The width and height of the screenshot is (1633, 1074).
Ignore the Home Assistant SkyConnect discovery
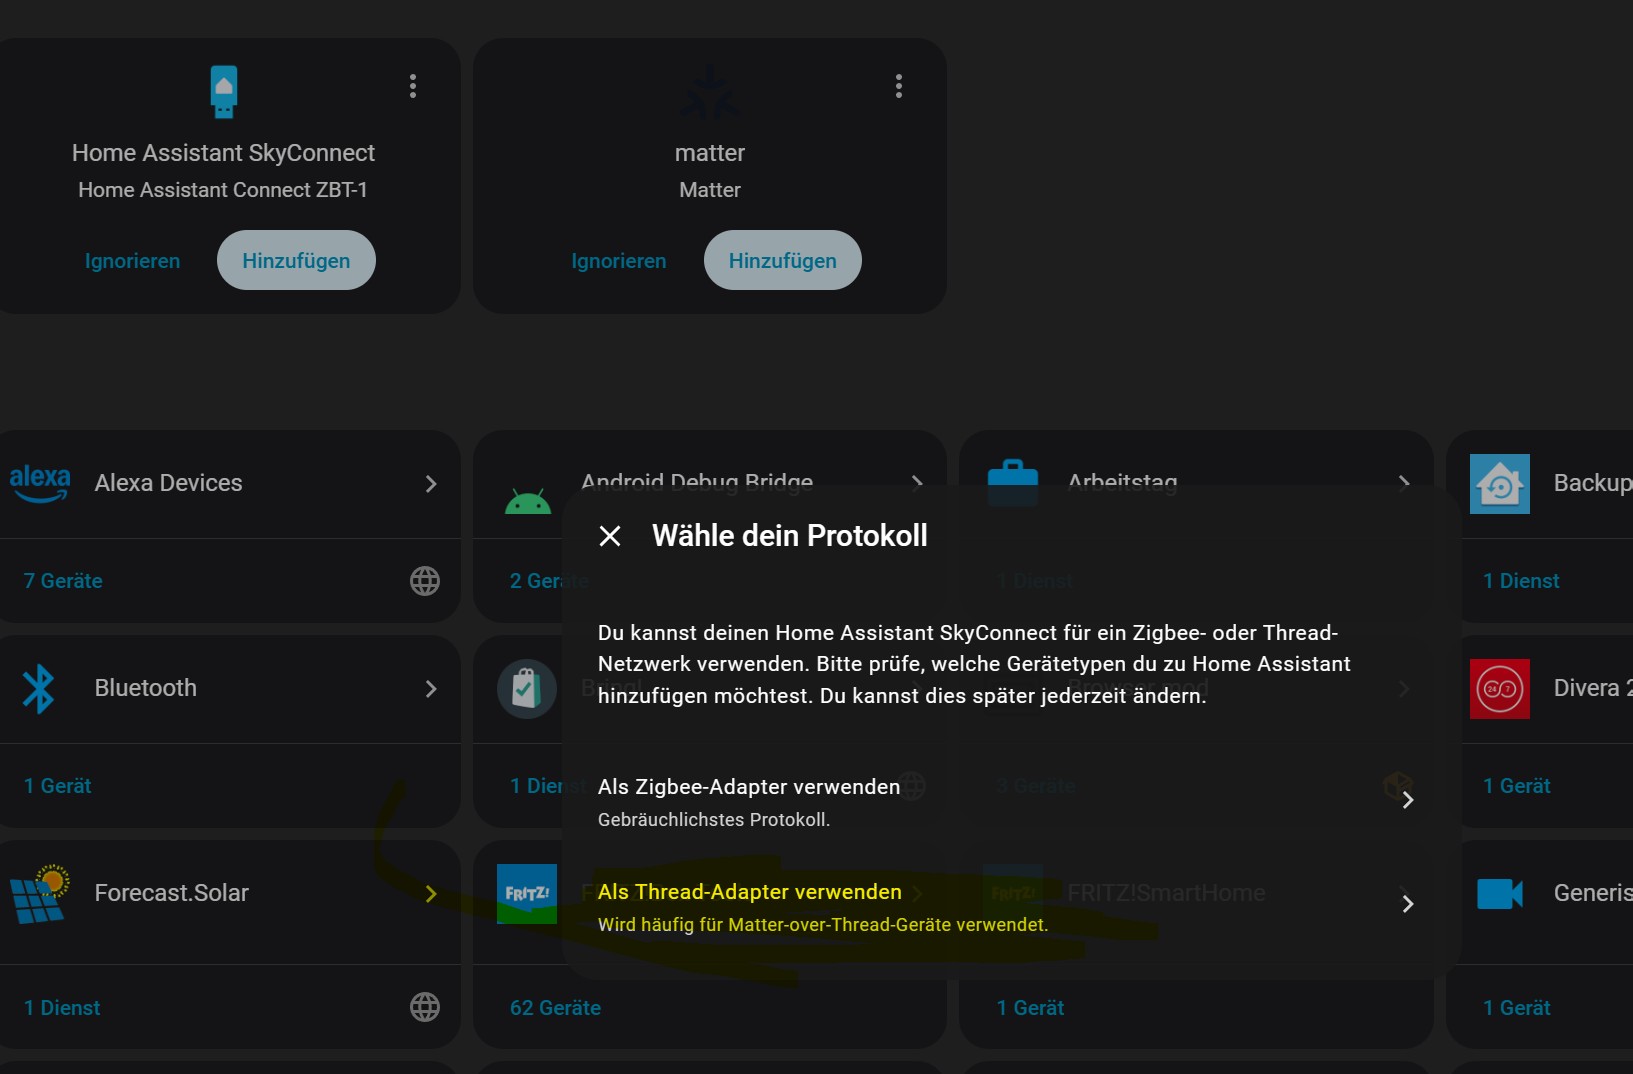pos(132,261)
